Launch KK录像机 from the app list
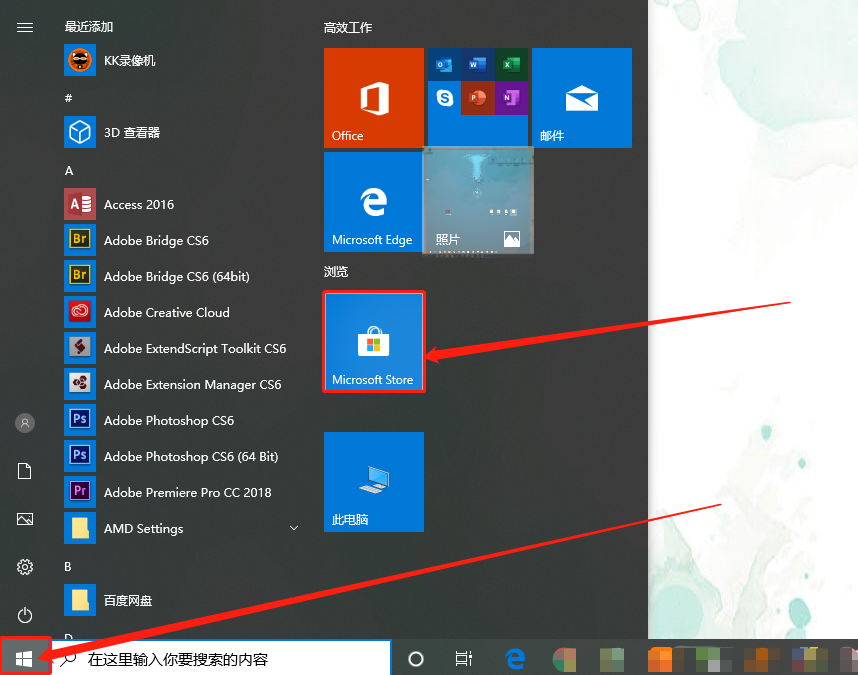 point(130,61)
